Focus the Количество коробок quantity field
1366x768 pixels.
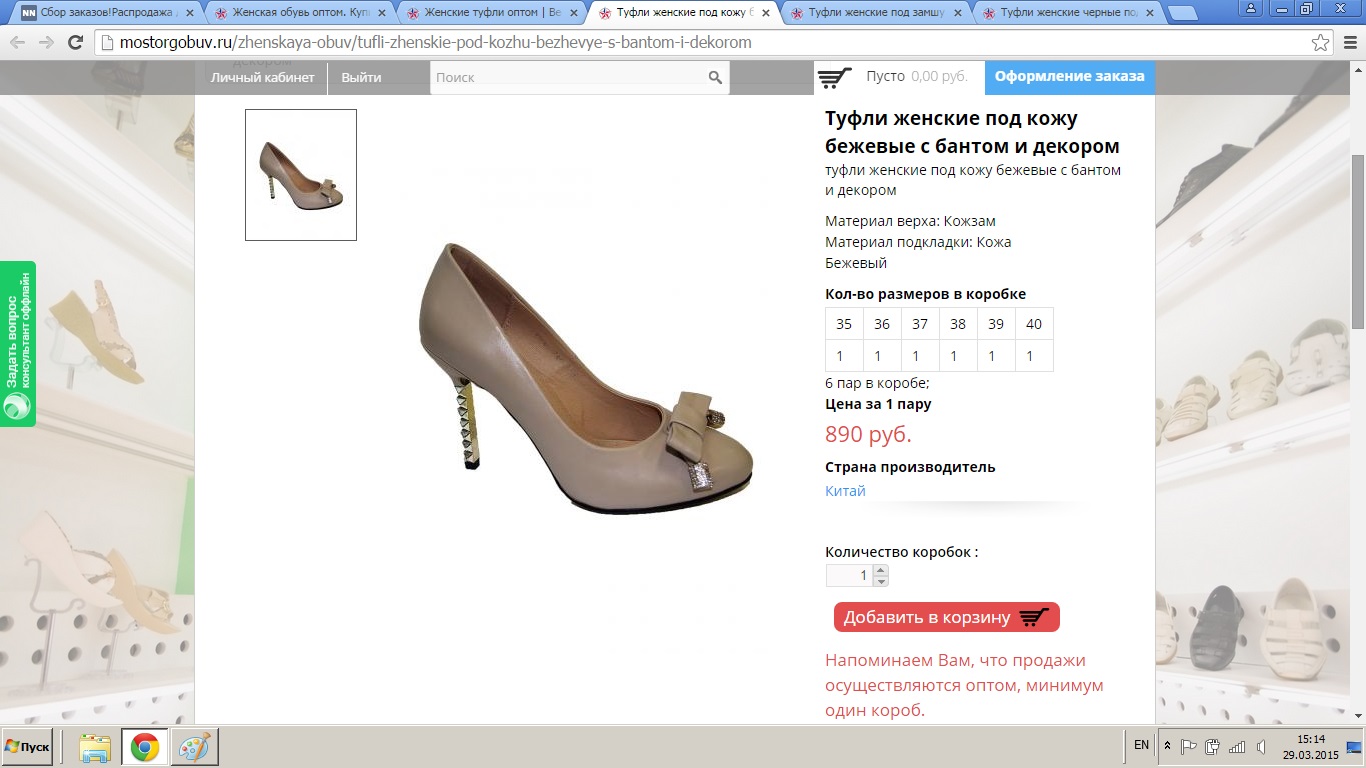849,575
